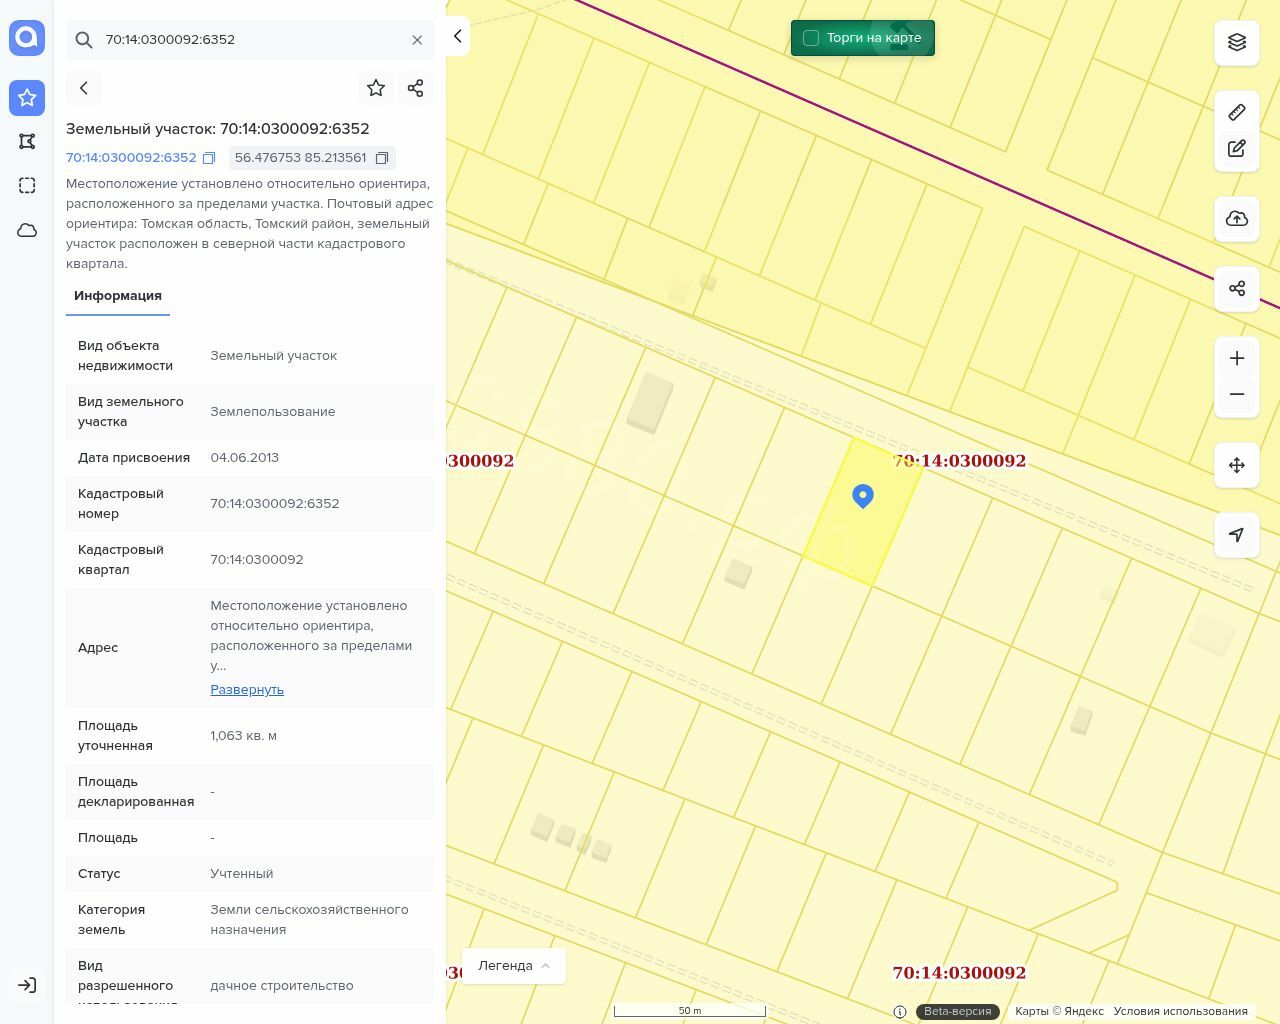The image size is (1280, 1024).
Task: Expand the Легенда panel
Action: [x=514, y=966]
